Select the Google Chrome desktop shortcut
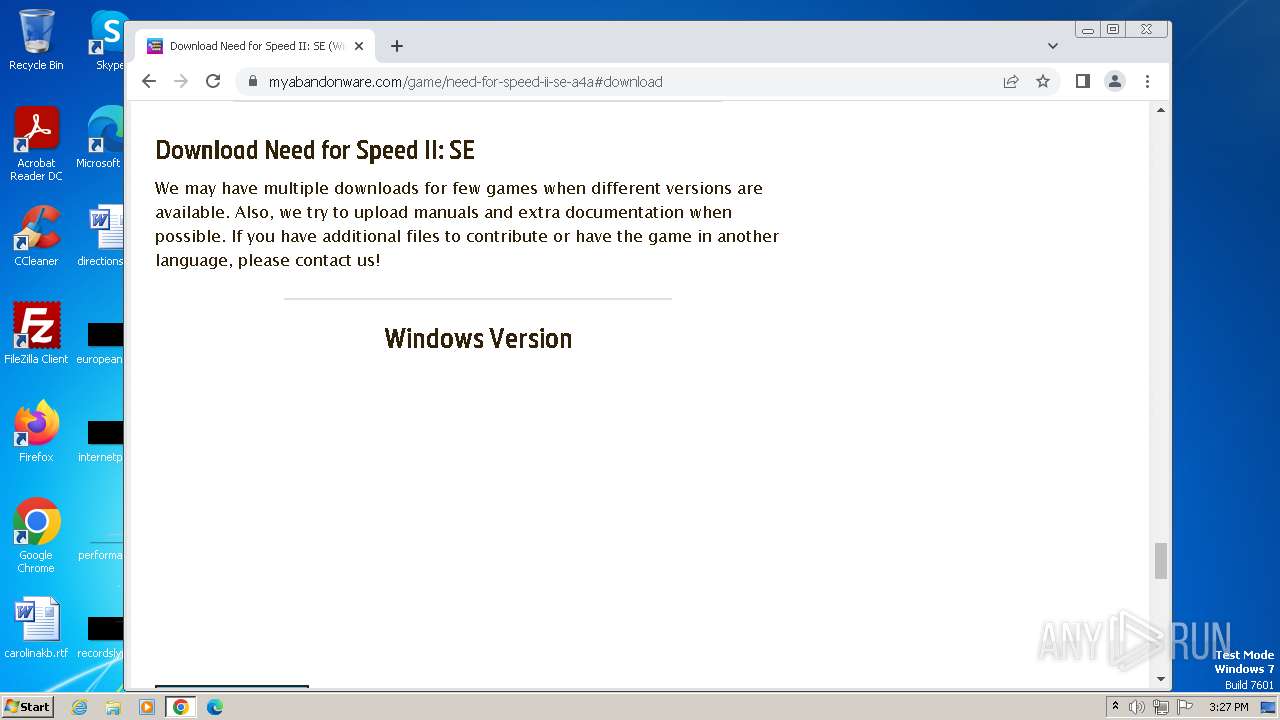Viewport: 1280px width, 720px height. [x=36, y=535]
